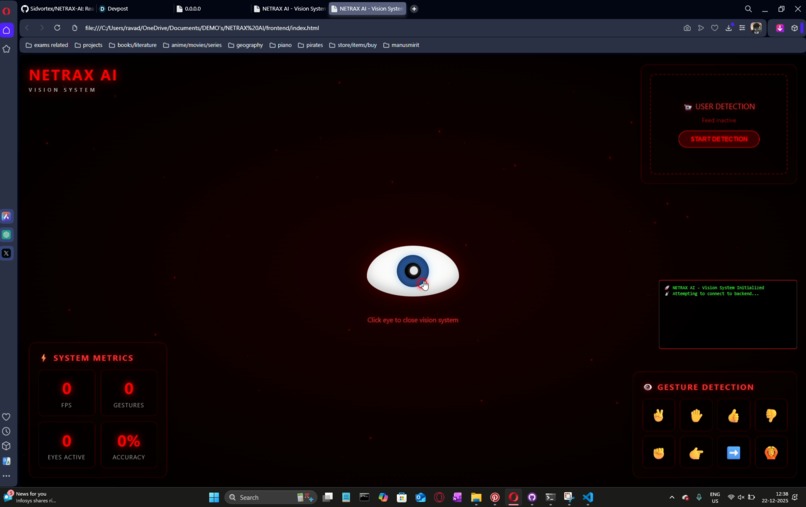Screen dimensions: 806x507
Task: Select the raised fist gesture tile
Action: [658, 453]
